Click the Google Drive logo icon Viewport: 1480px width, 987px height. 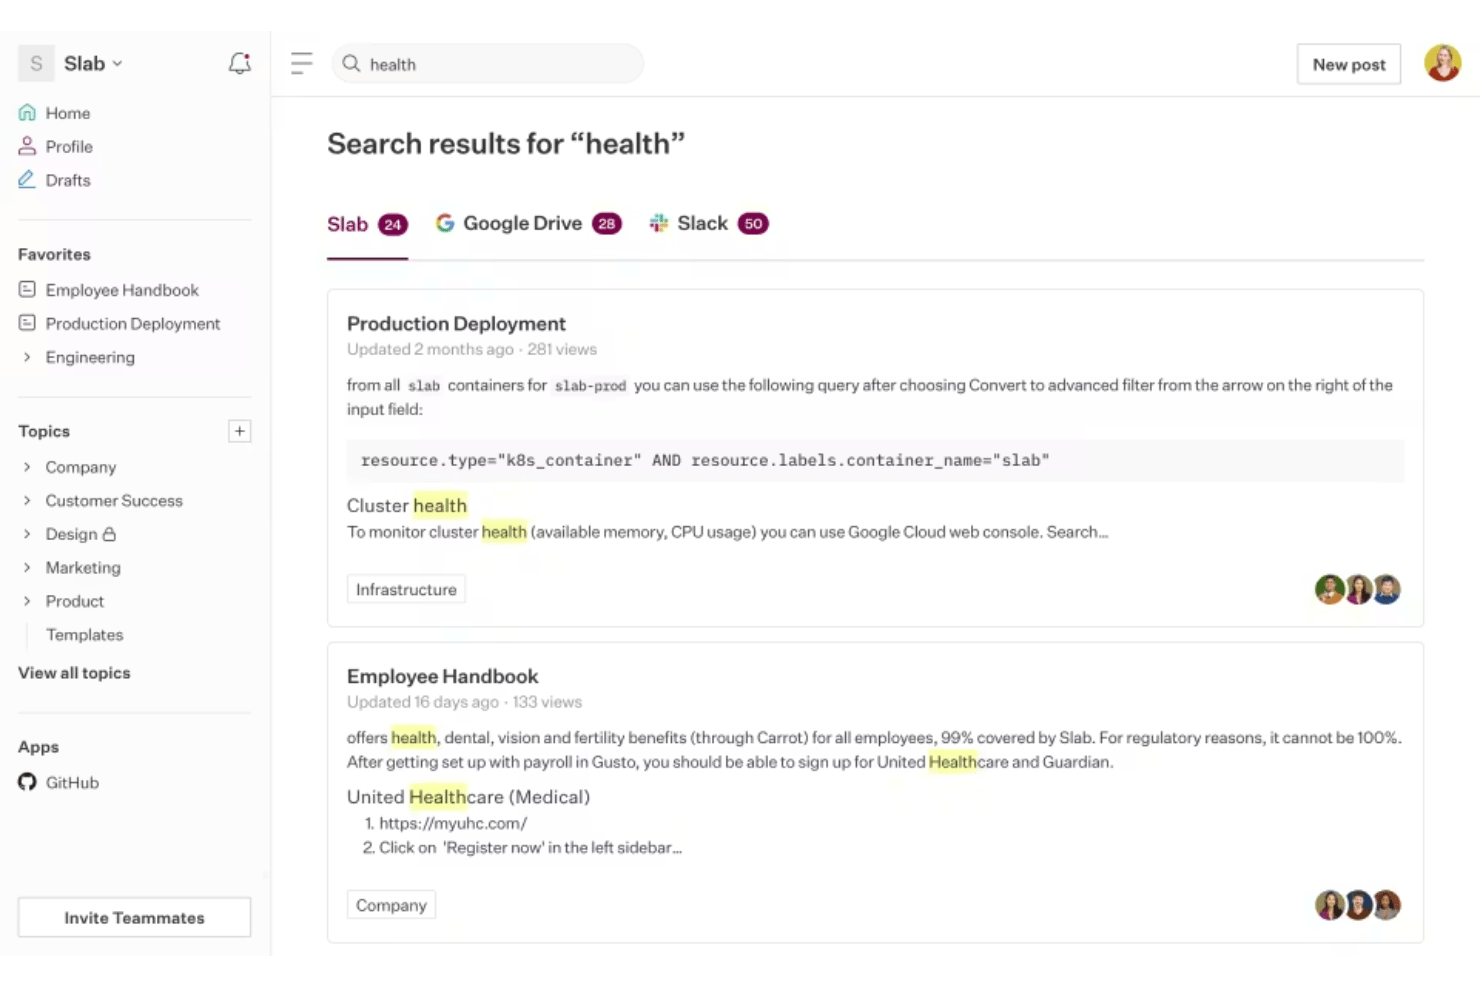pyautogui.click(x=445, y=223)
